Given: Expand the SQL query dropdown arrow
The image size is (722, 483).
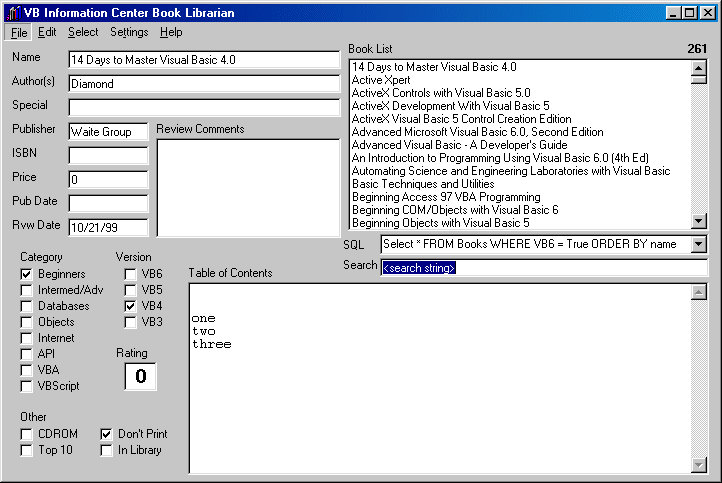Looking at the screenshot, I should (x=699, y=244).
